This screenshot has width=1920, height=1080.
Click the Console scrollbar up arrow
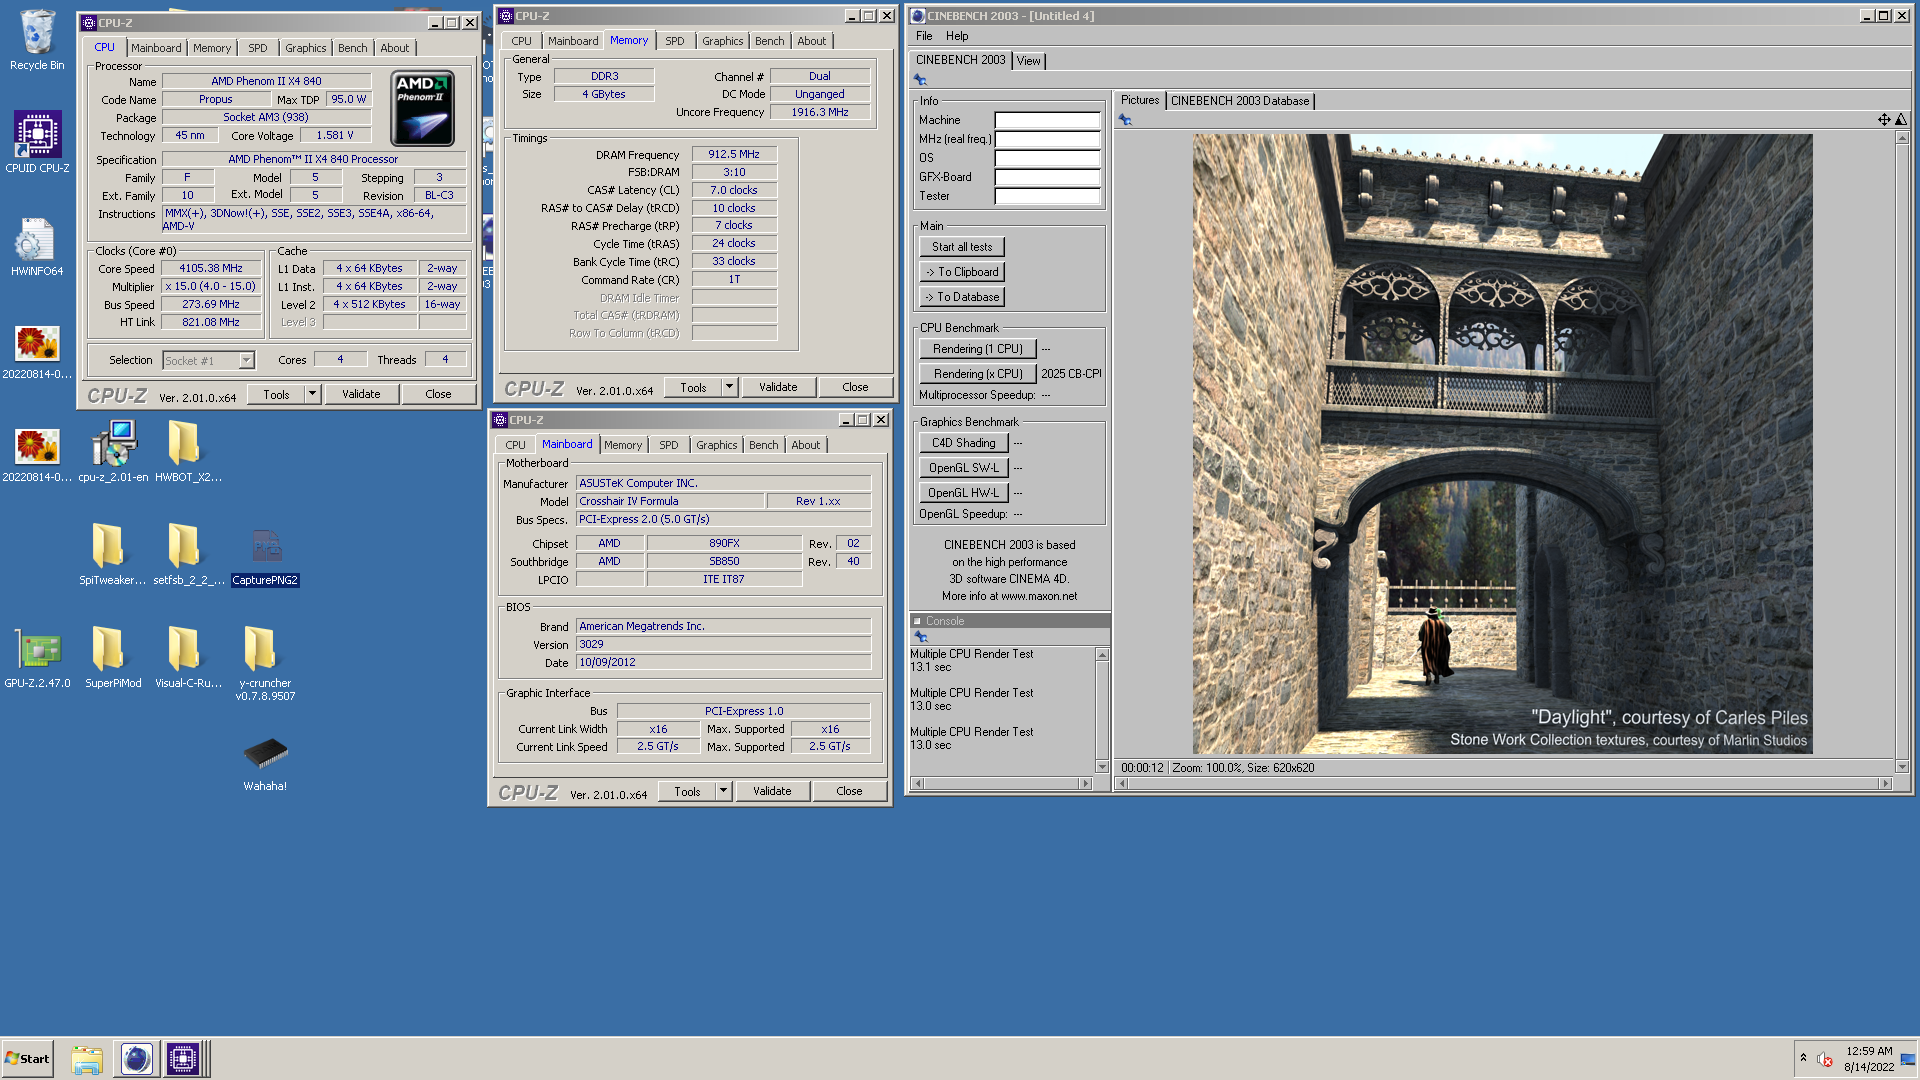1102,655
